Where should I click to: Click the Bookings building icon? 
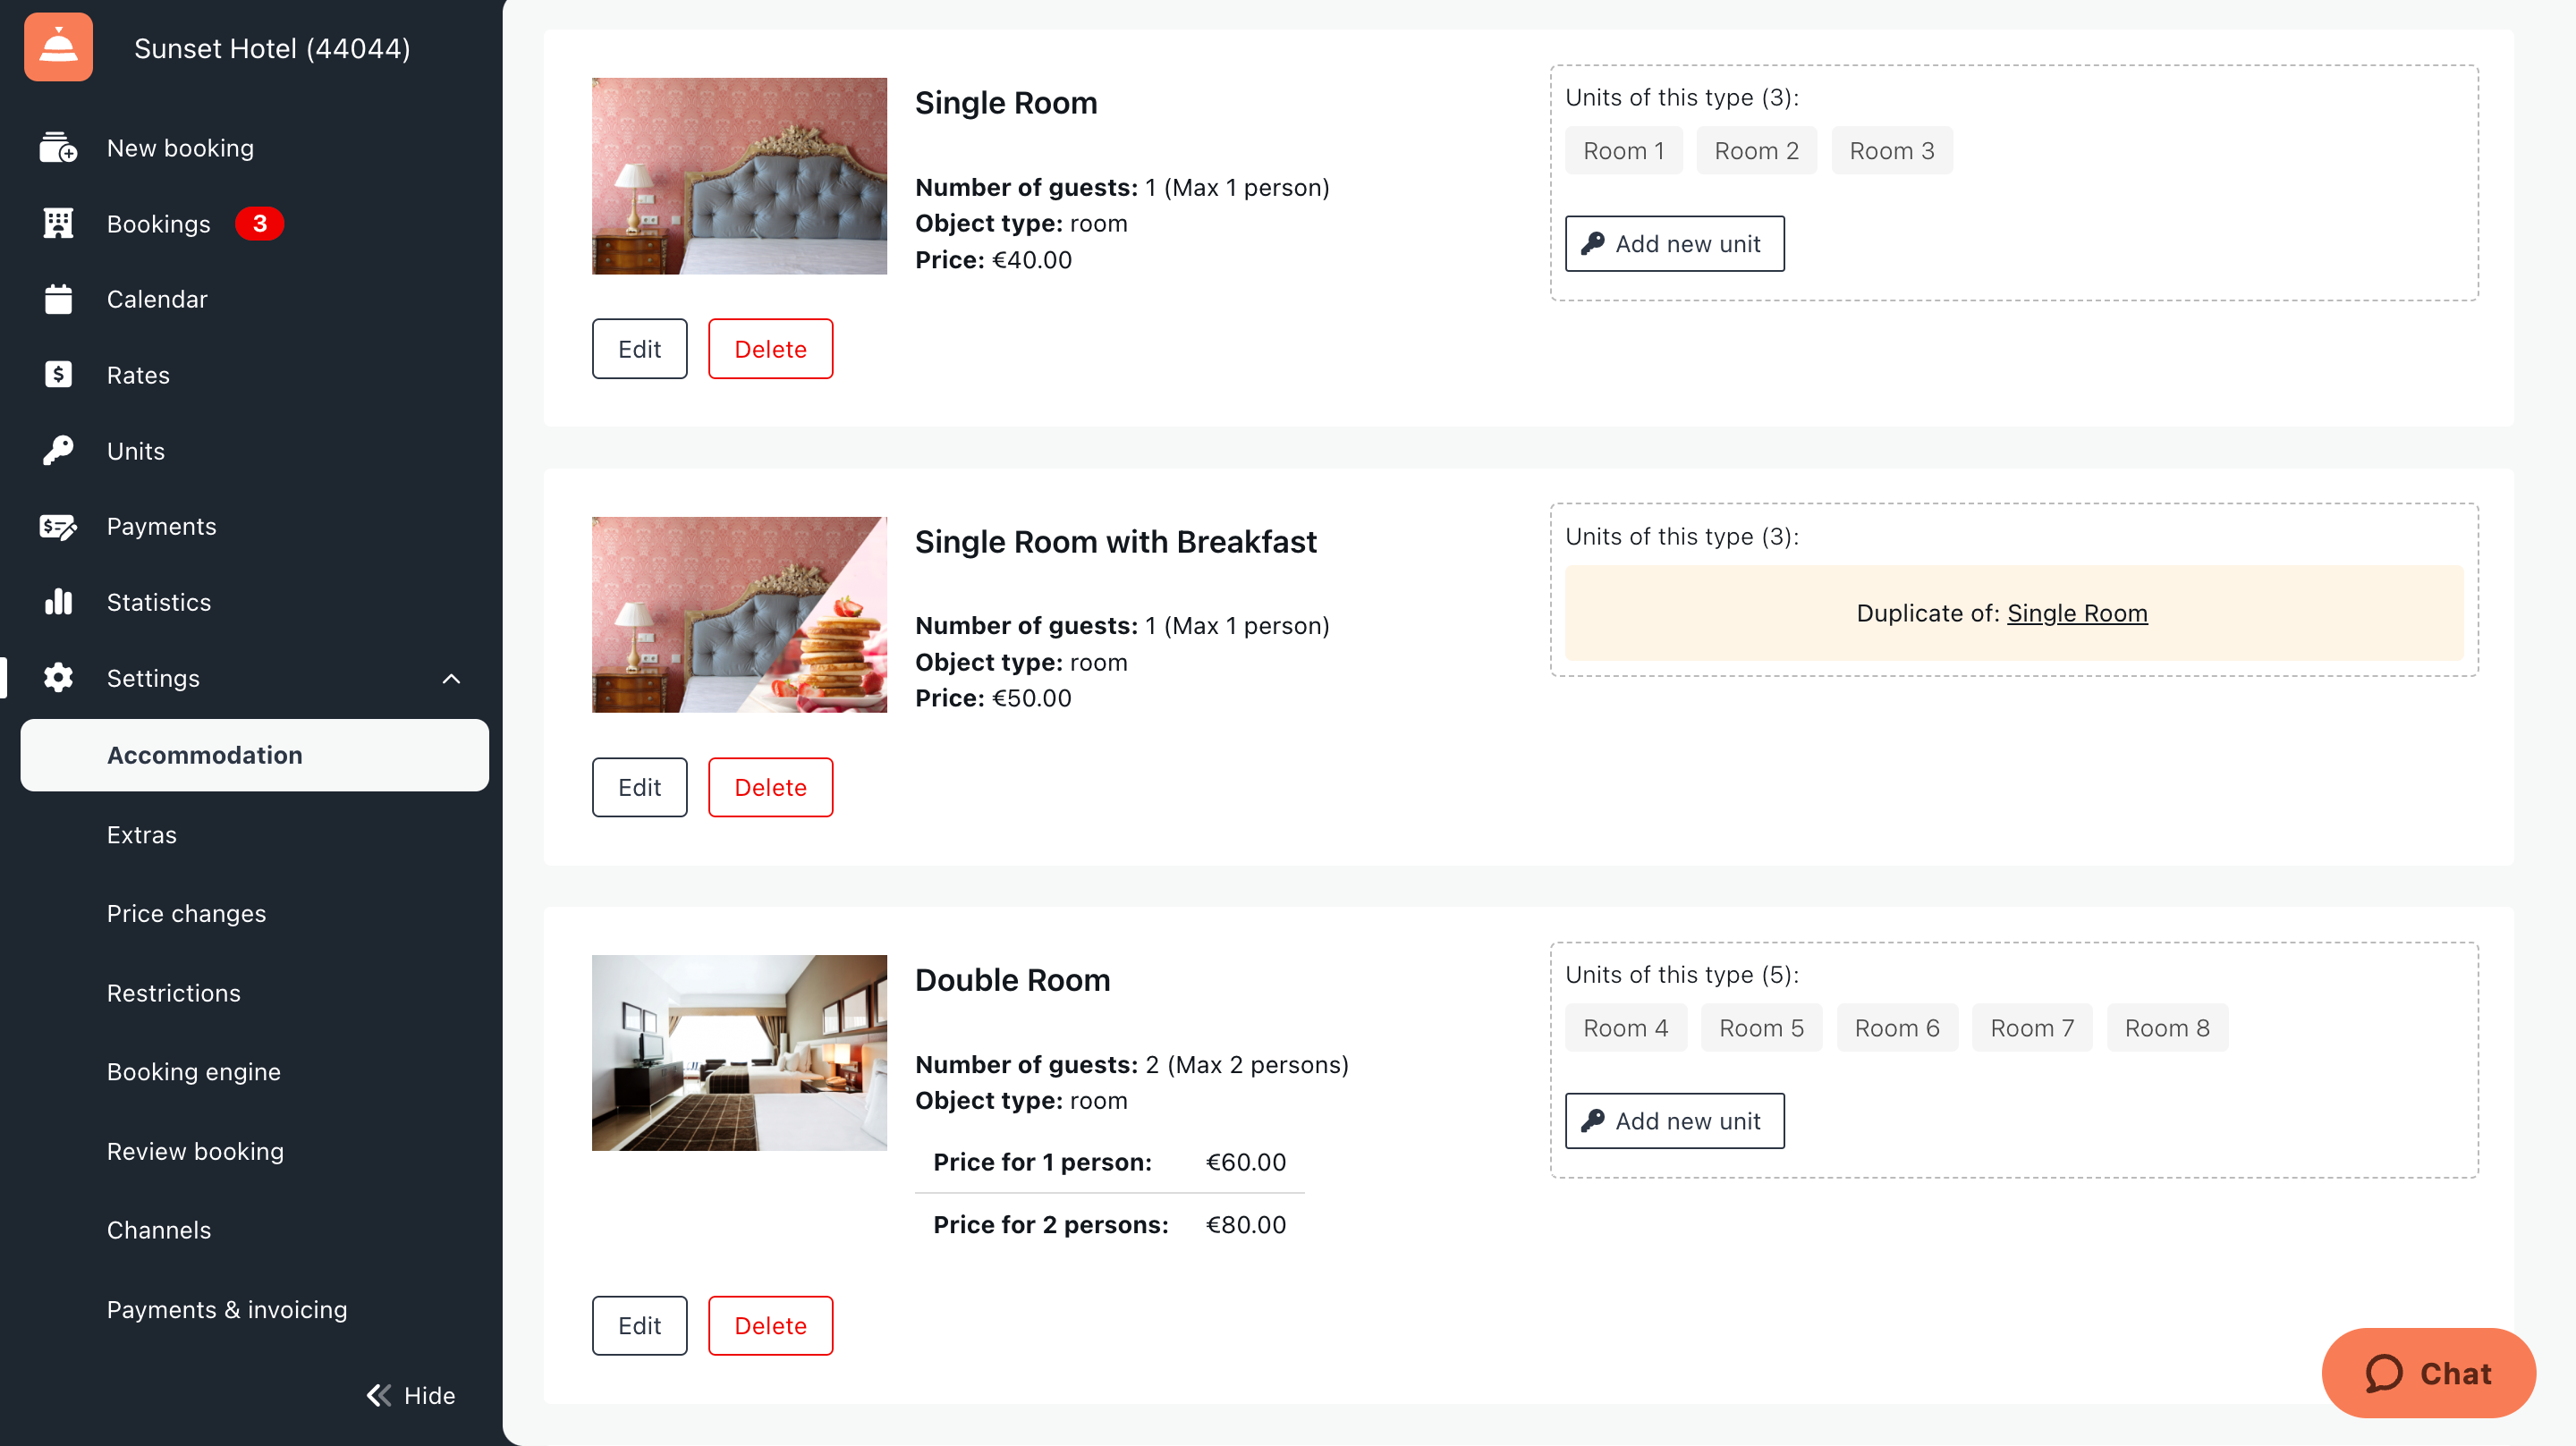[x=58, y=224]
